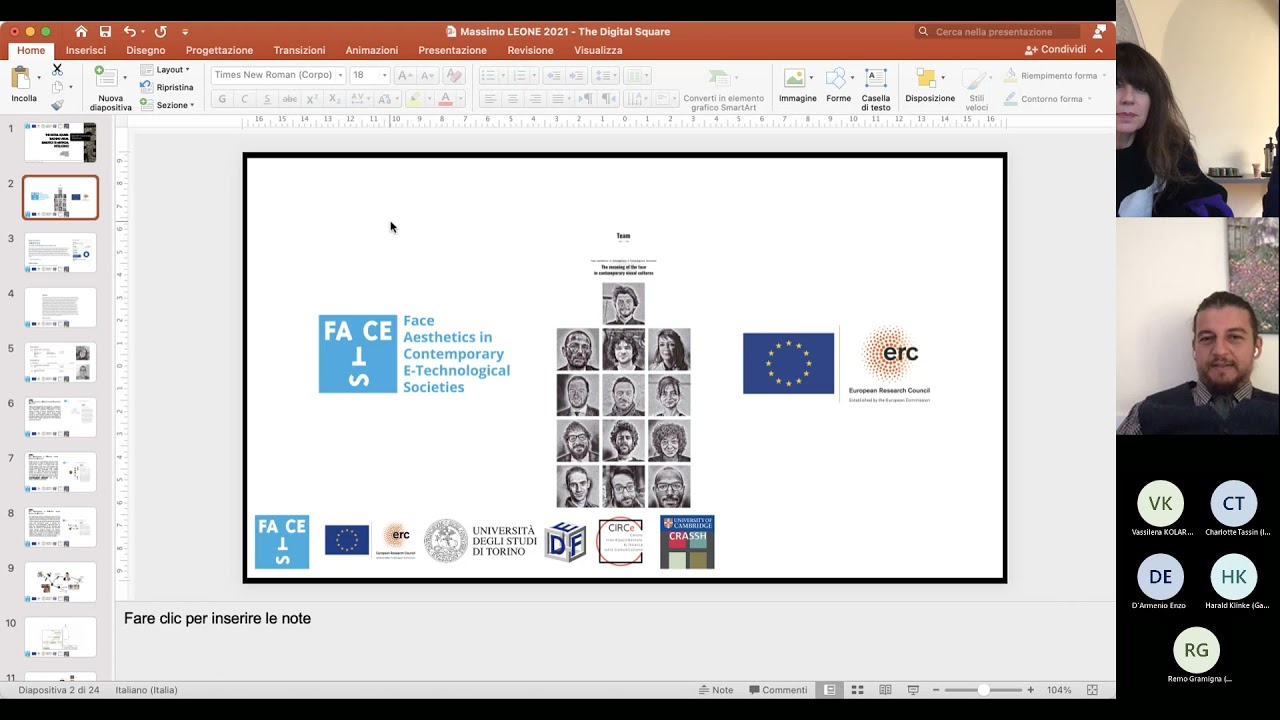
Task: Collapse the ribbon with the chevron
Action: pyautogui.click(x=1098, y=50)
